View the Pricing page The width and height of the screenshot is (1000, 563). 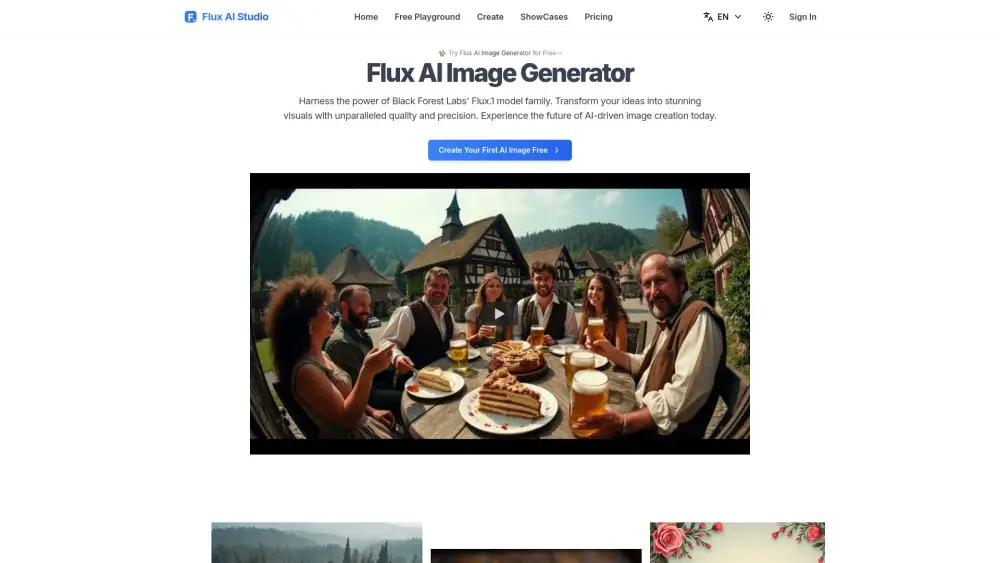598,17
